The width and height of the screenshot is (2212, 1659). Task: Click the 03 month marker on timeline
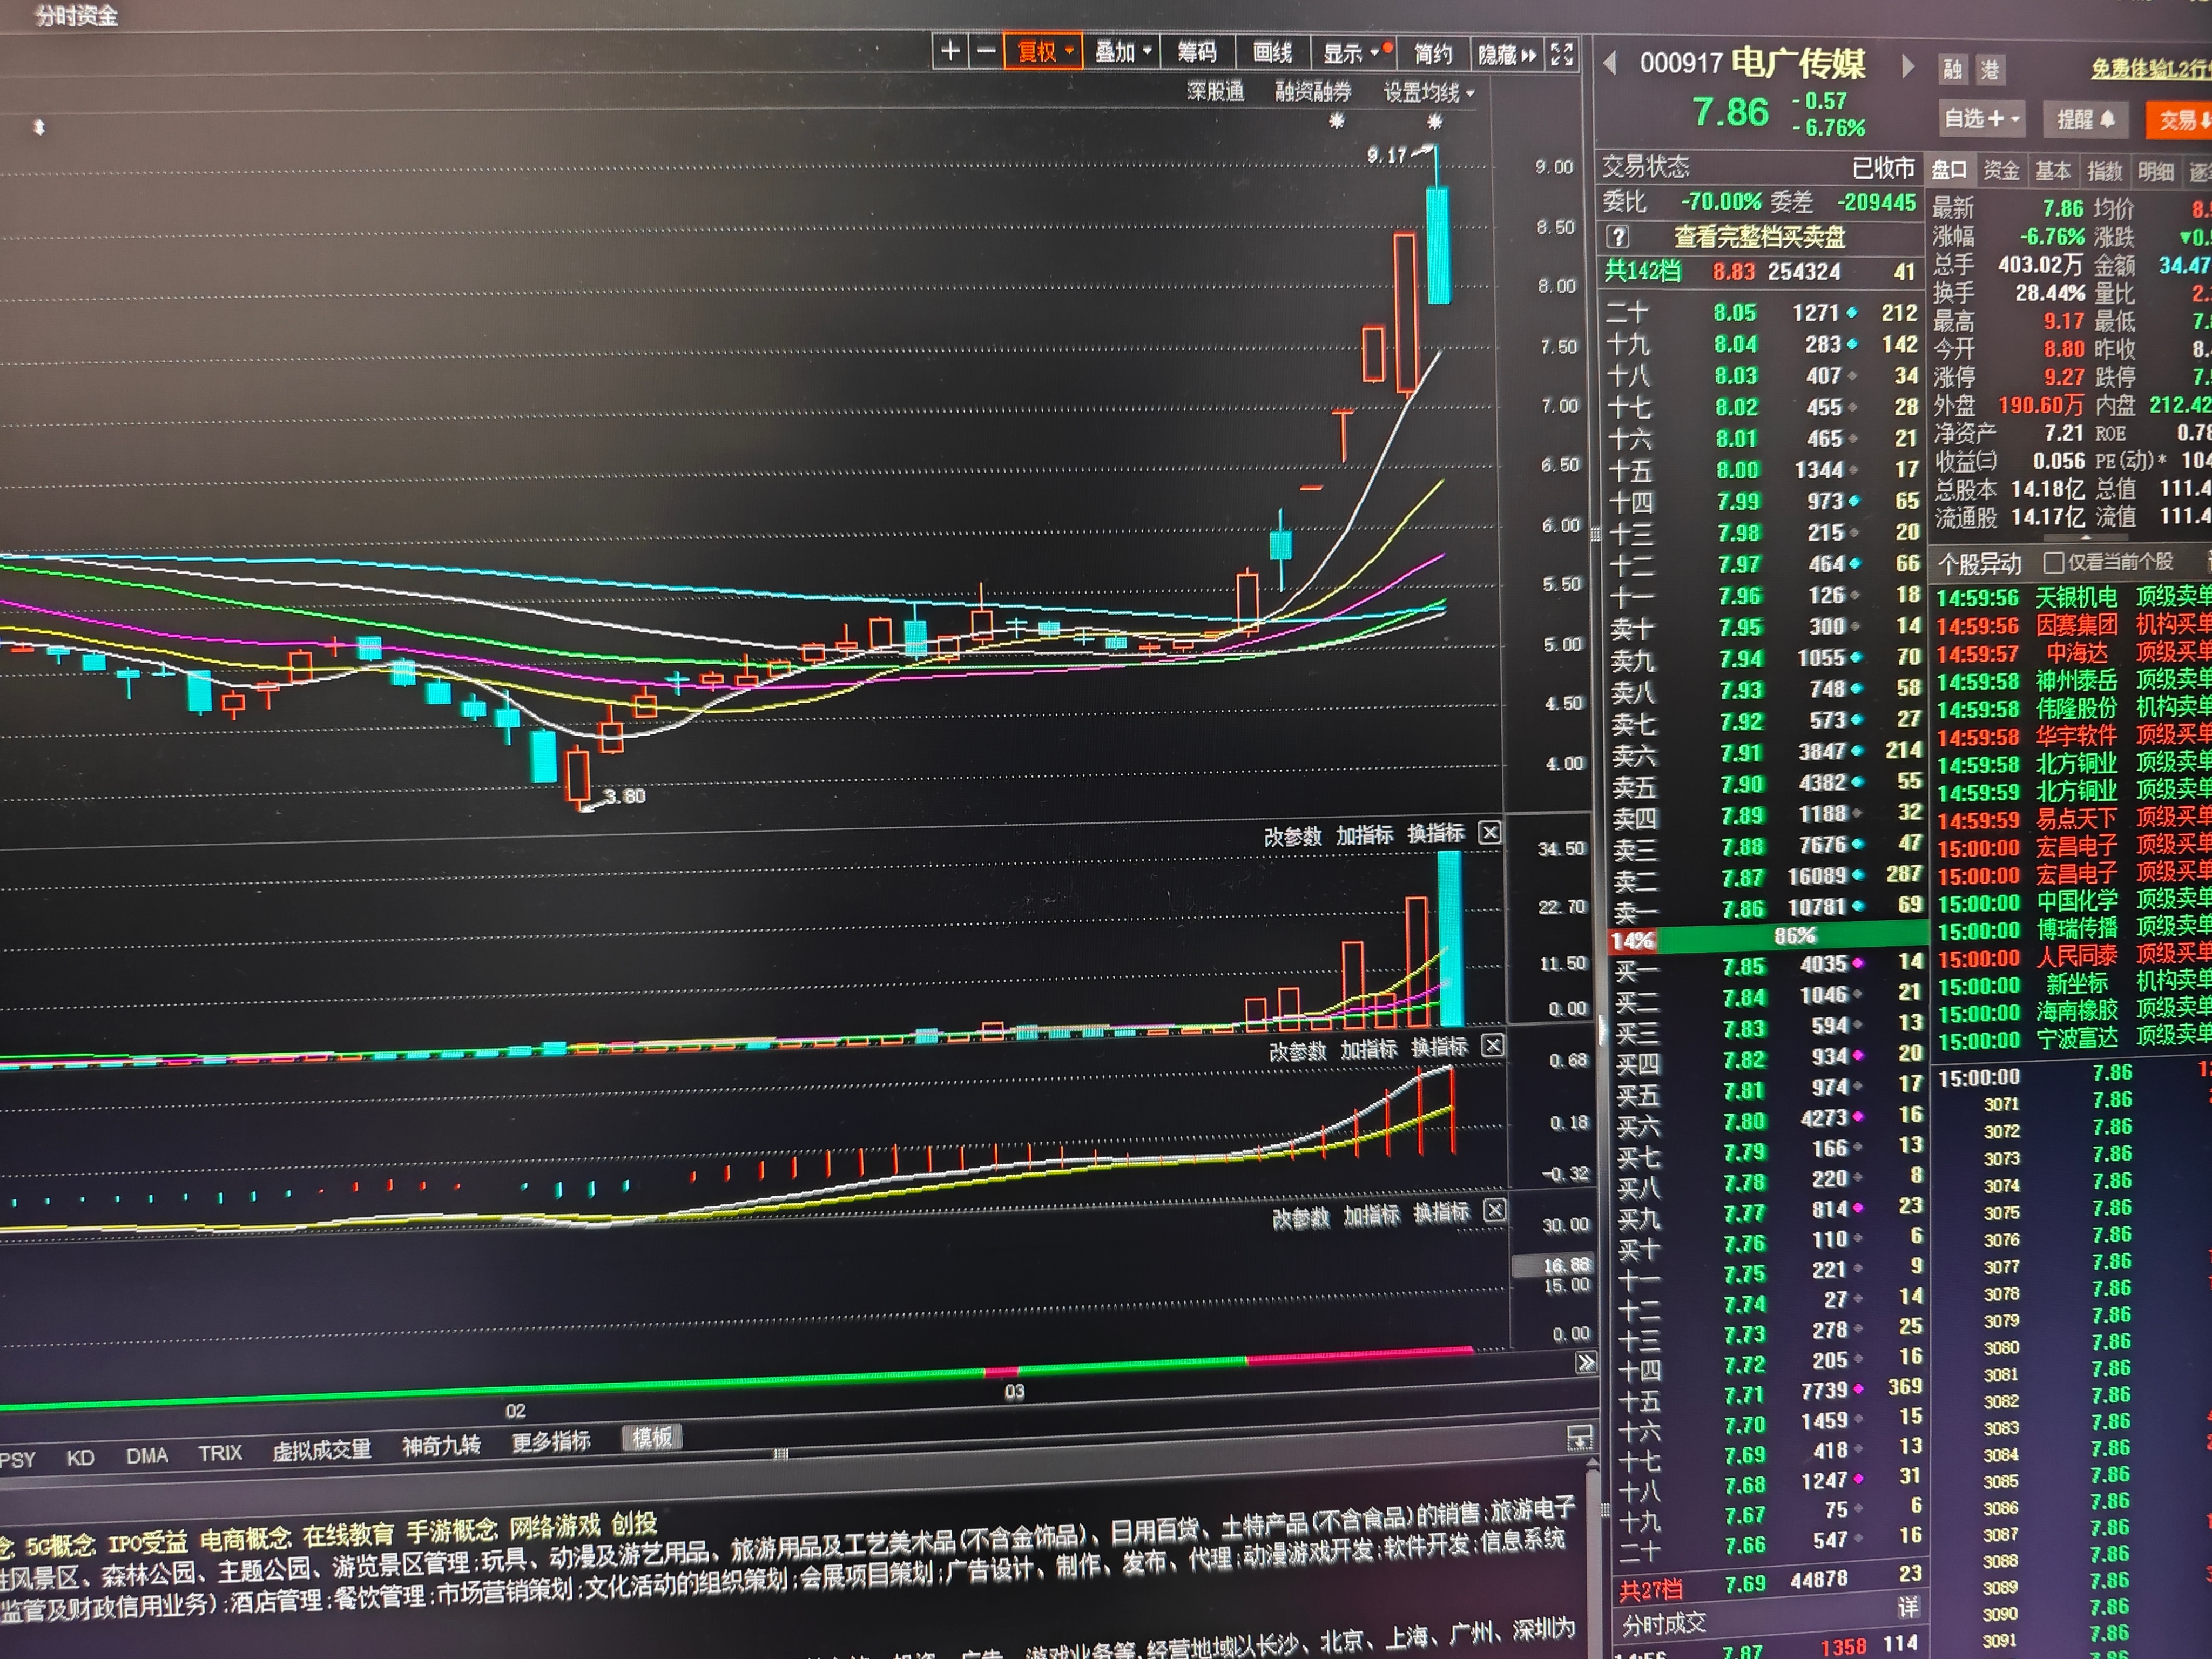pos(1014,1392)
